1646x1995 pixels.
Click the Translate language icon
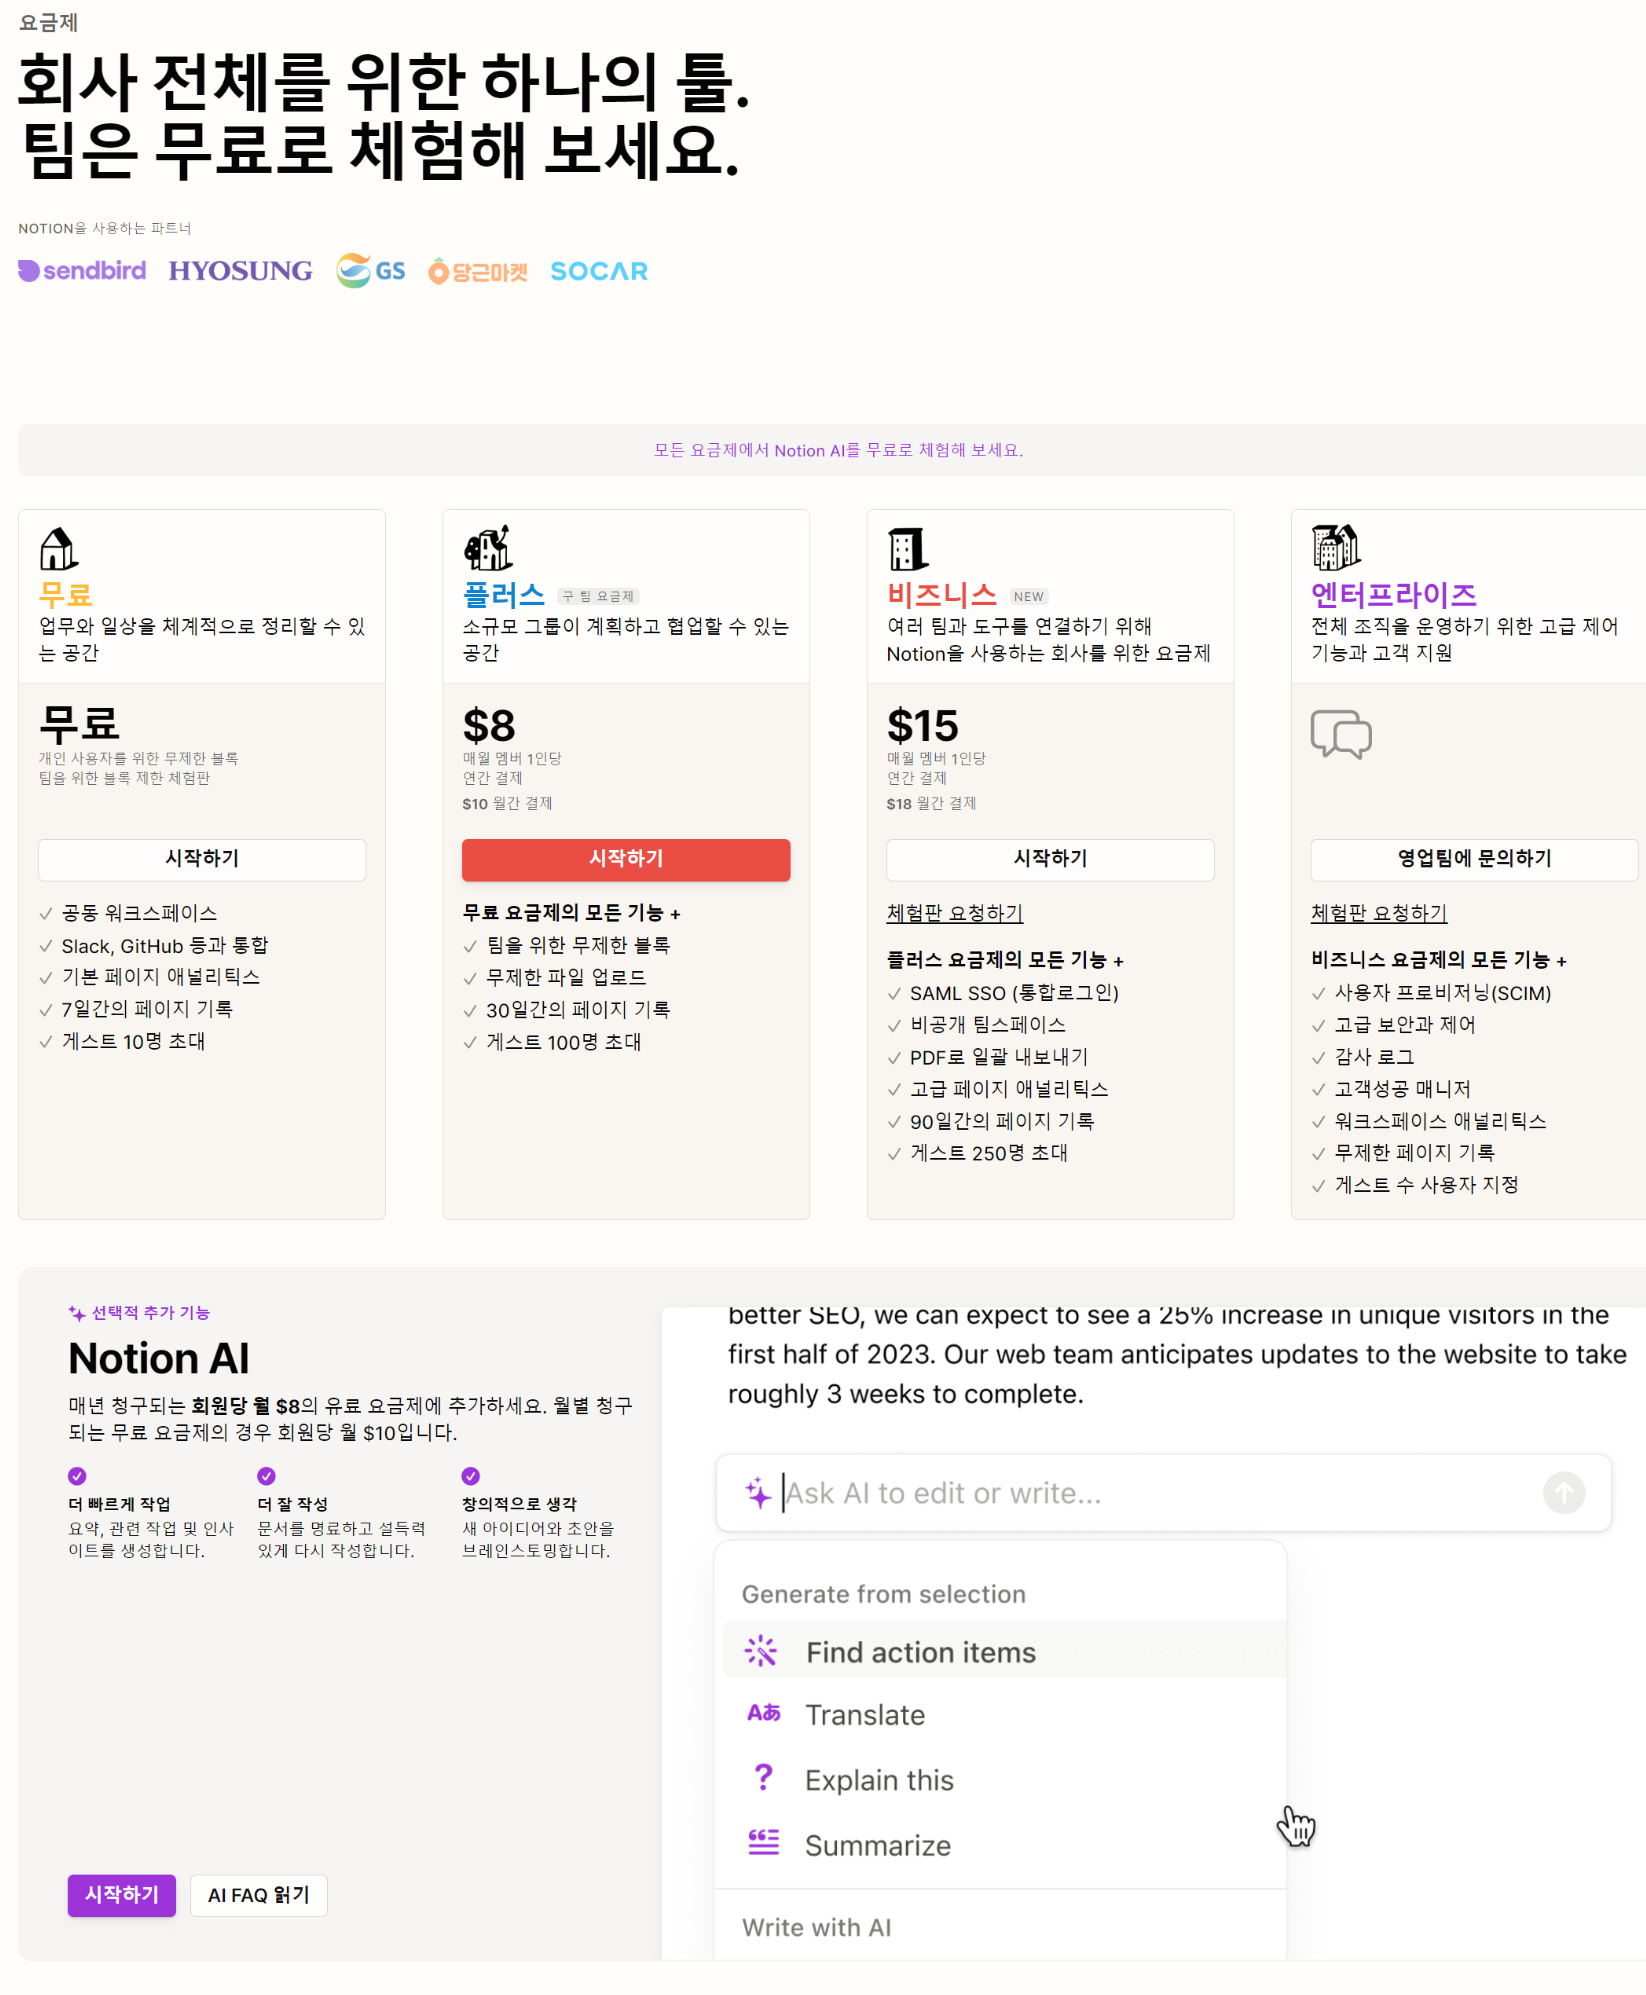click(x=764, y=1713)
